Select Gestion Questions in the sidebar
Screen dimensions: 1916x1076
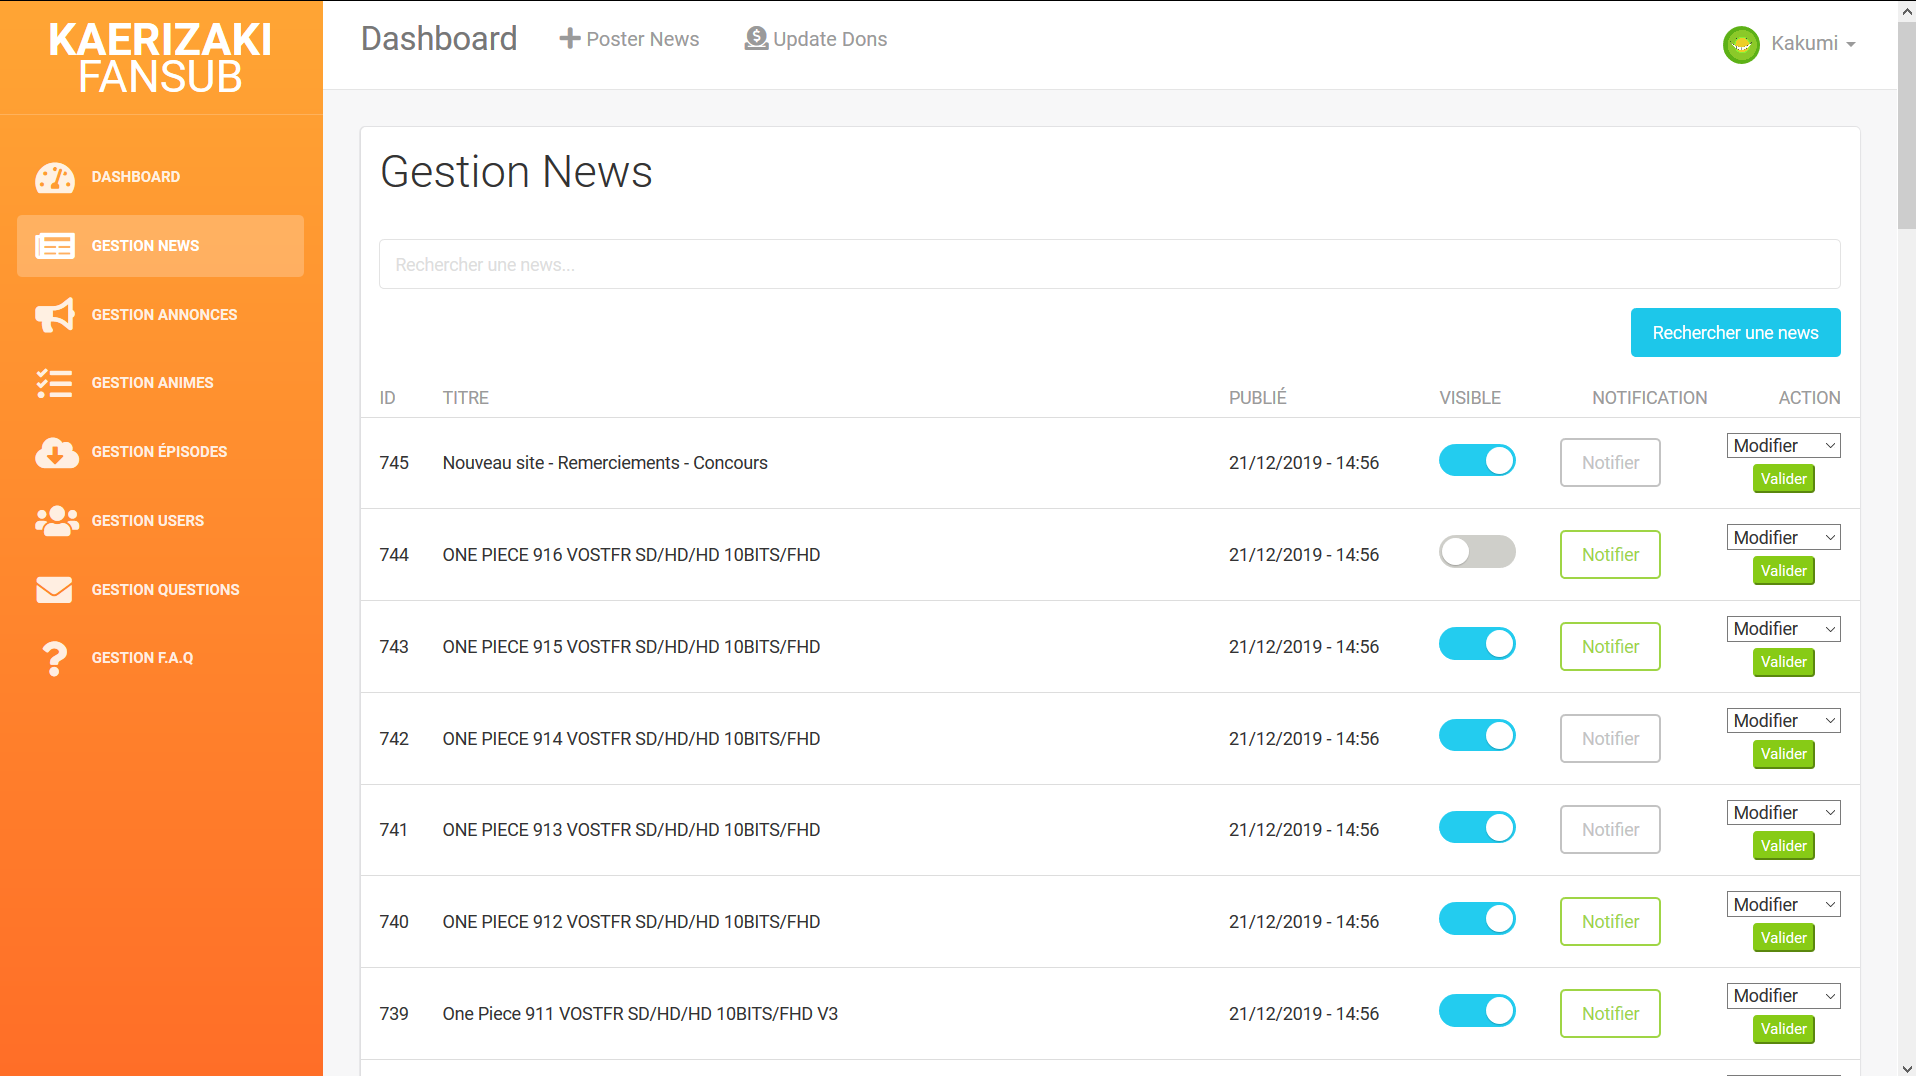(x=160, y=590)
